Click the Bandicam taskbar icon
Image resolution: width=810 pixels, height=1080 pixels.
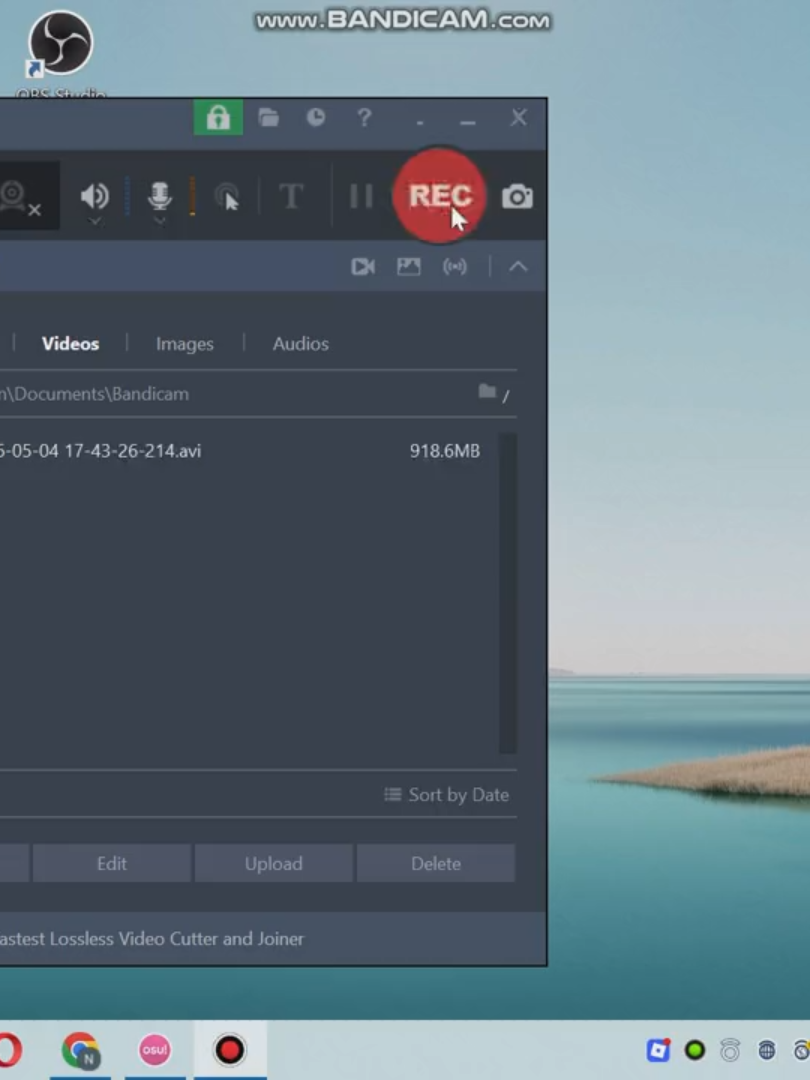(x=229, y=1050)
